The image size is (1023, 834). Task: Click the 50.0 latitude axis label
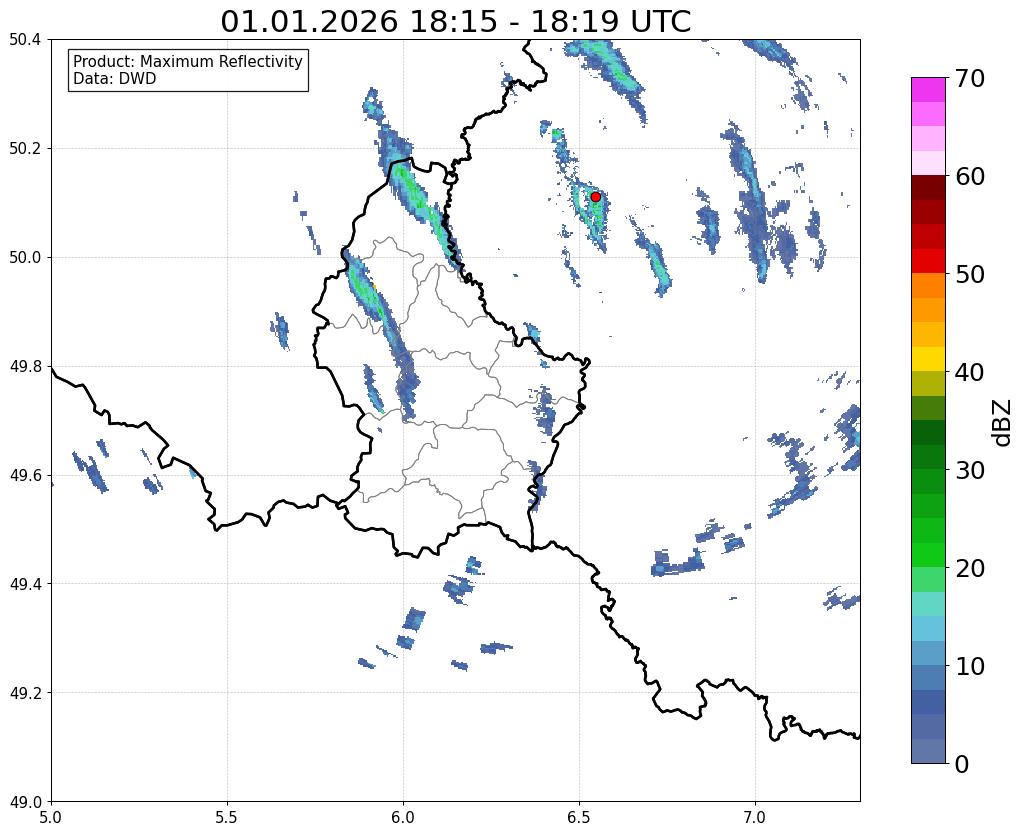pos(25,257)
